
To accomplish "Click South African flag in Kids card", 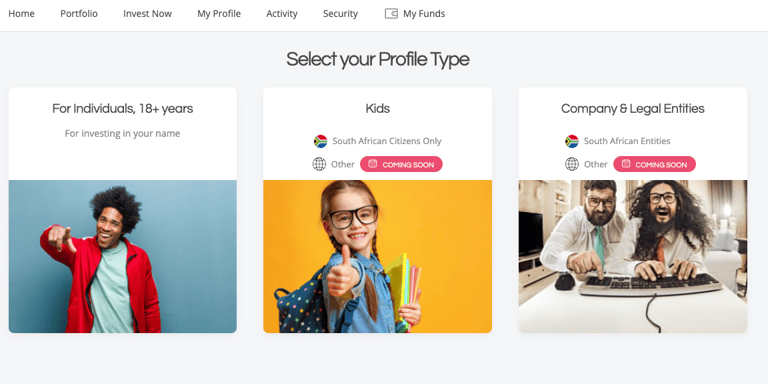I will [x=320, y=141].
